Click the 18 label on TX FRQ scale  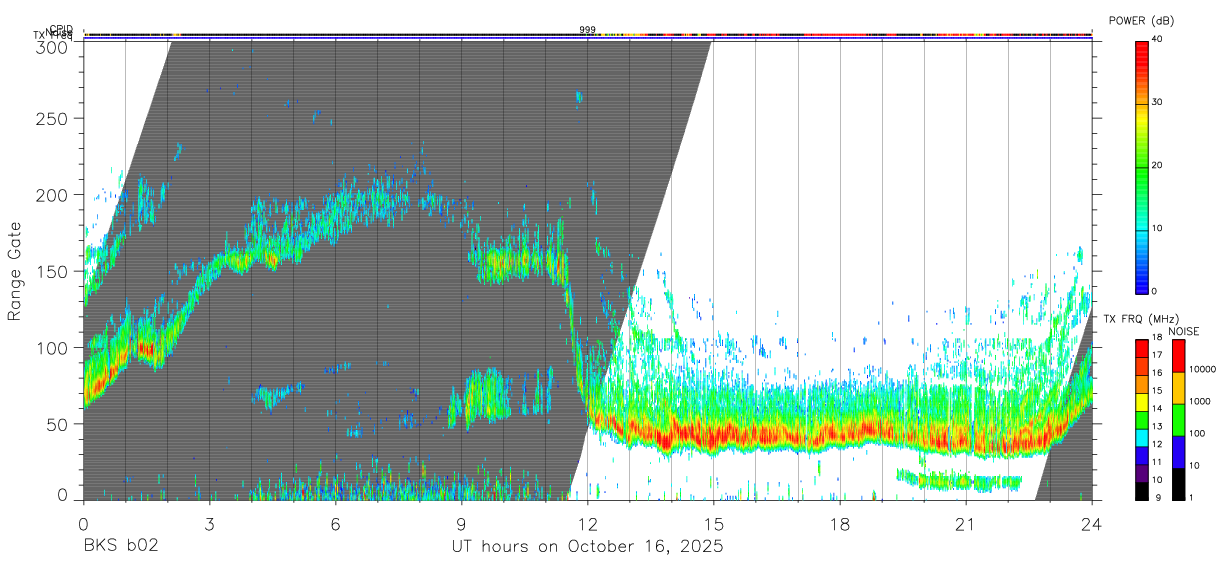pos(1159,339)
